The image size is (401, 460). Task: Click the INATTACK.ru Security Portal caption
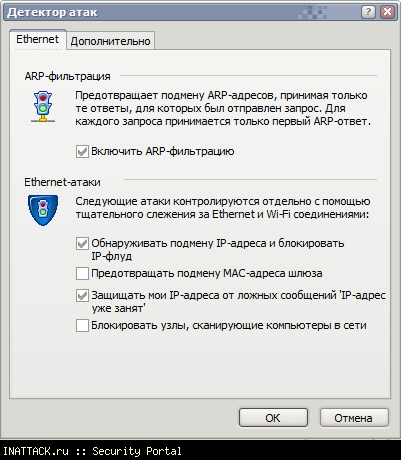point(92,451)
